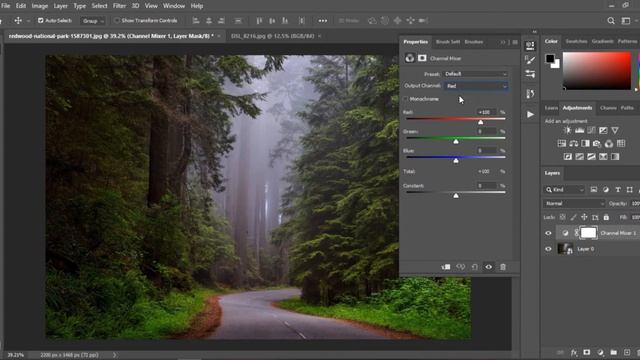Click the align left edges icon
This screenshot has height=360, width=640.
pos(196,20)
